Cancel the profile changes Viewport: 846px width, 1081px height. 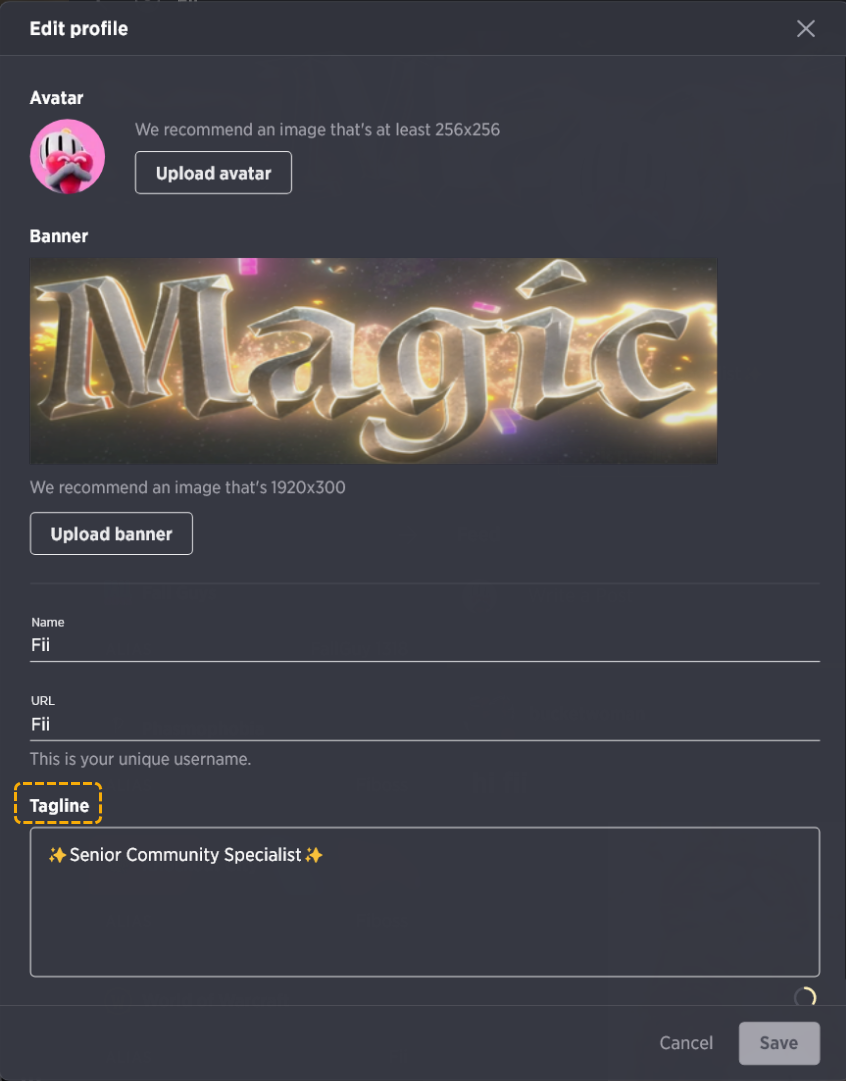[x=686, y=1043]
